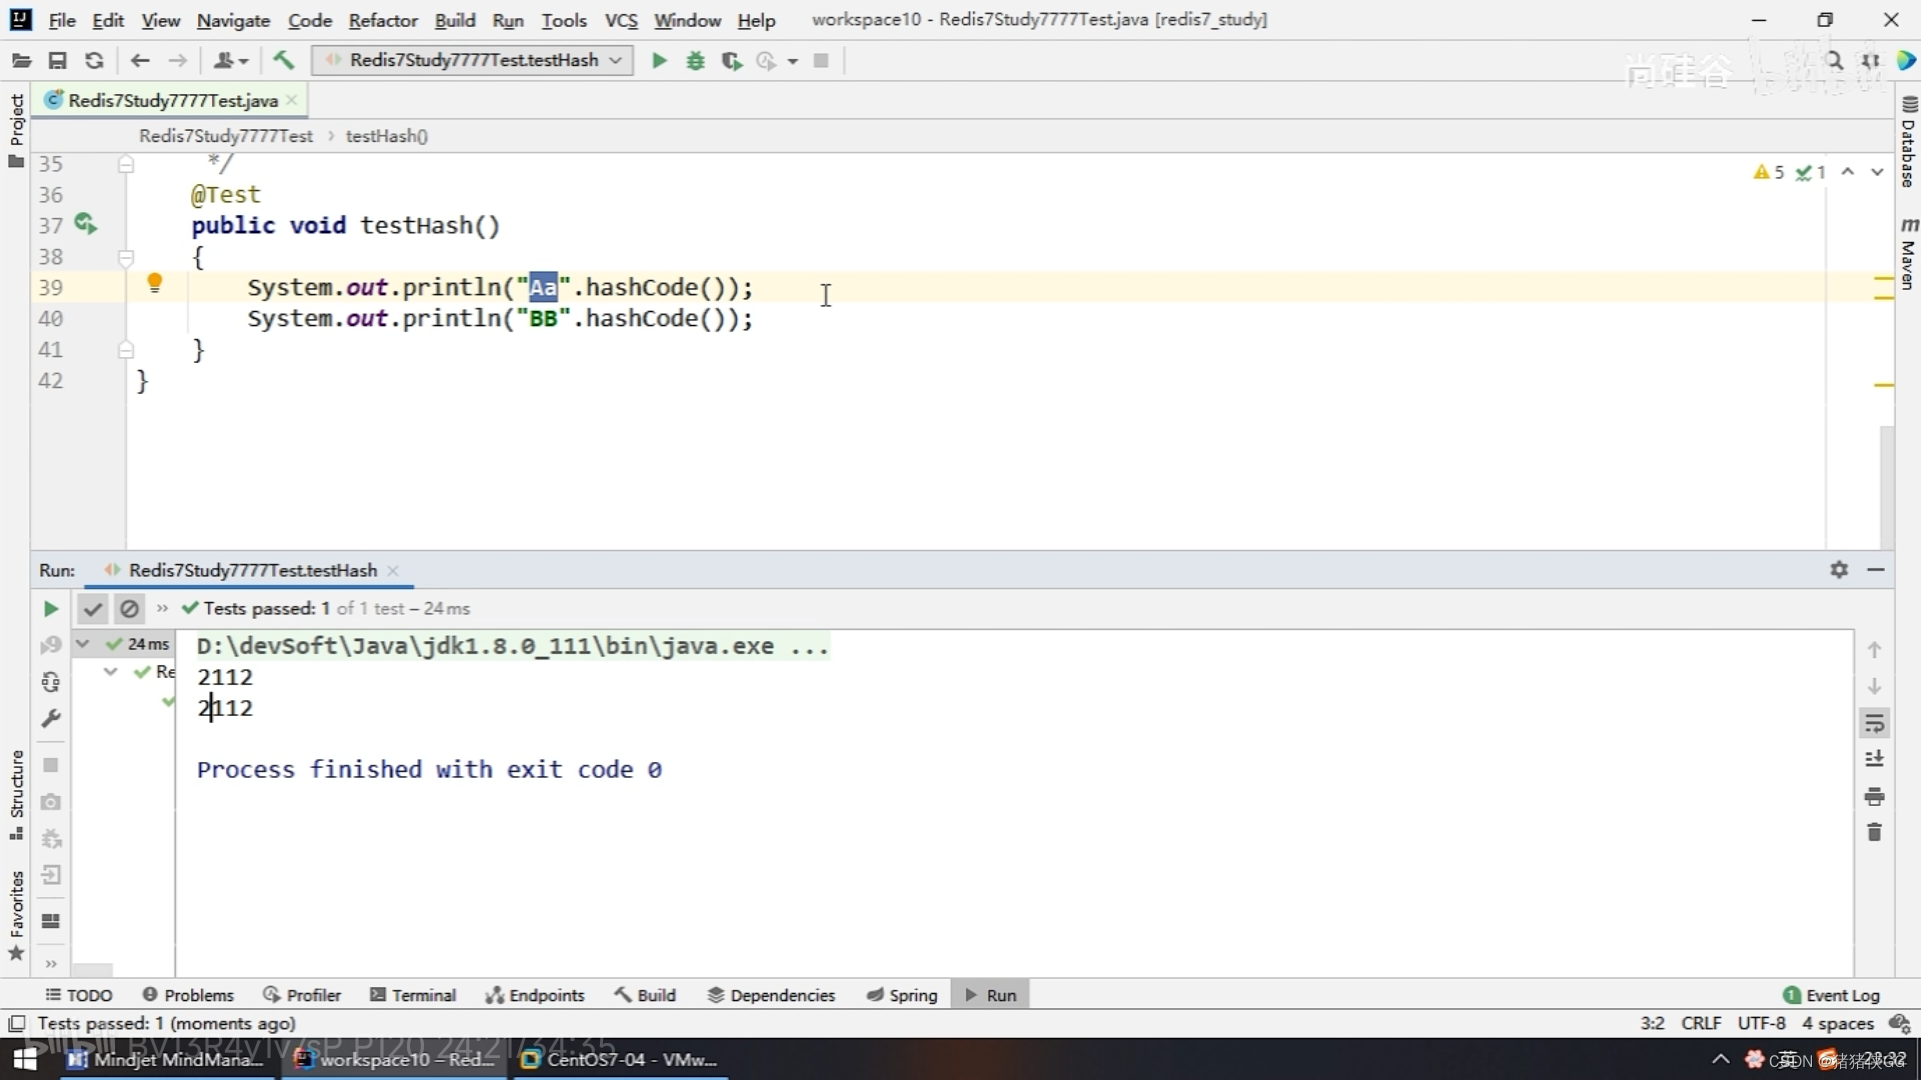Expand the user/VCS dropdown in toolbar

[231, 61]
